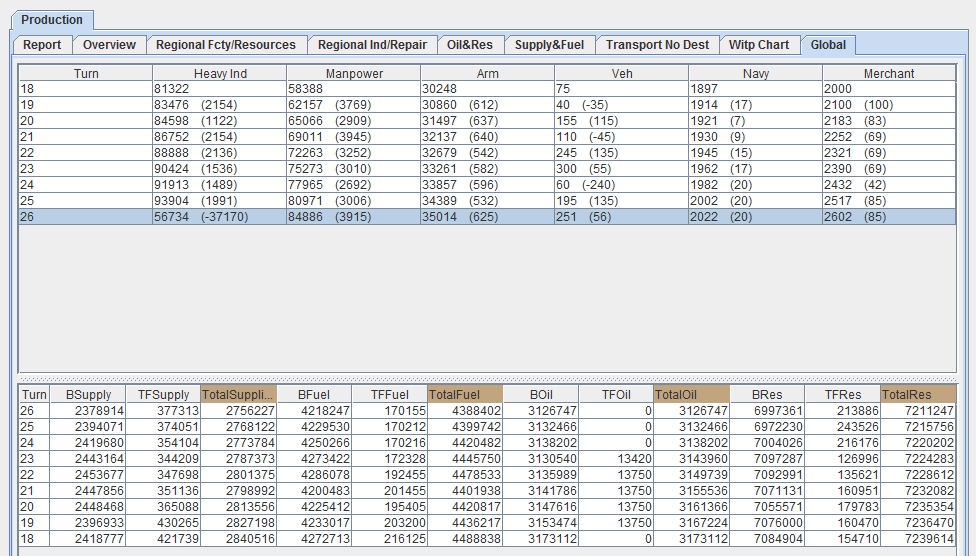Sort by Merchant column header
This screenshot has width=976, height=556.
(x=889, y=73)
